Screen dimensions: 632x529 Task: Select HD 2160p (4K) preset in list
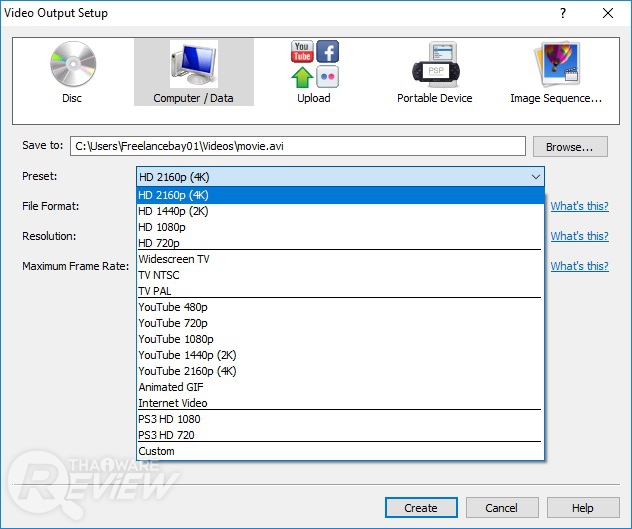[x=341, y=195]
